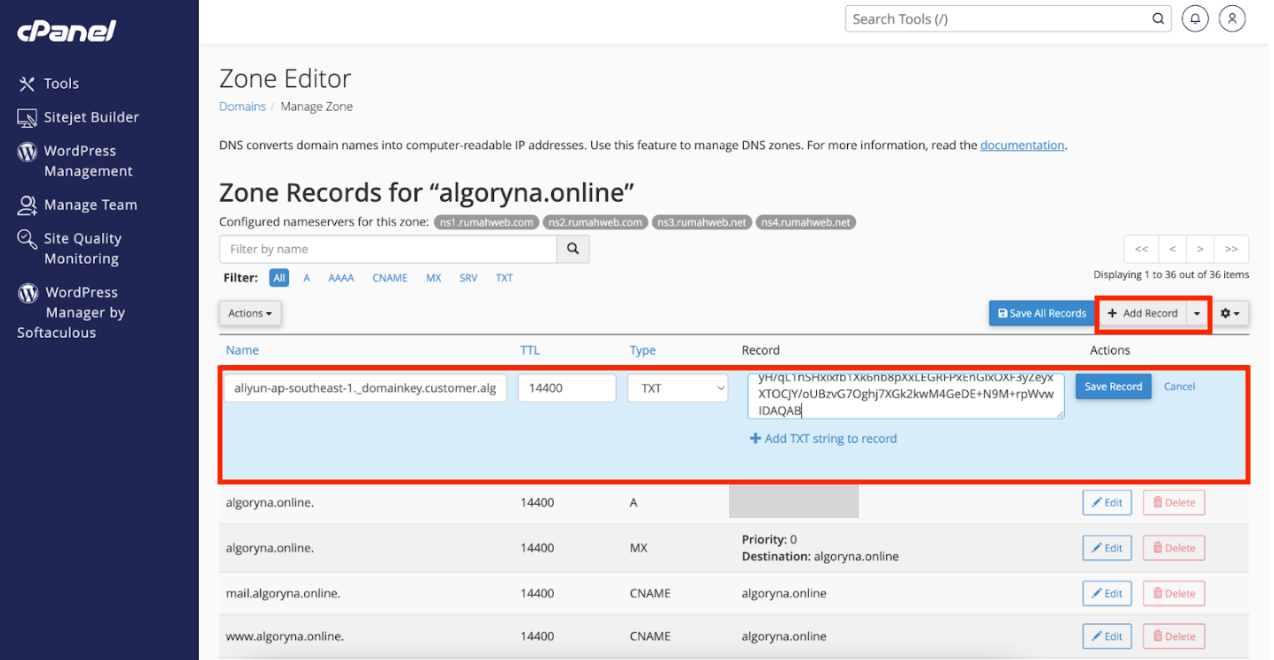Open the notifications bell

1194,19
